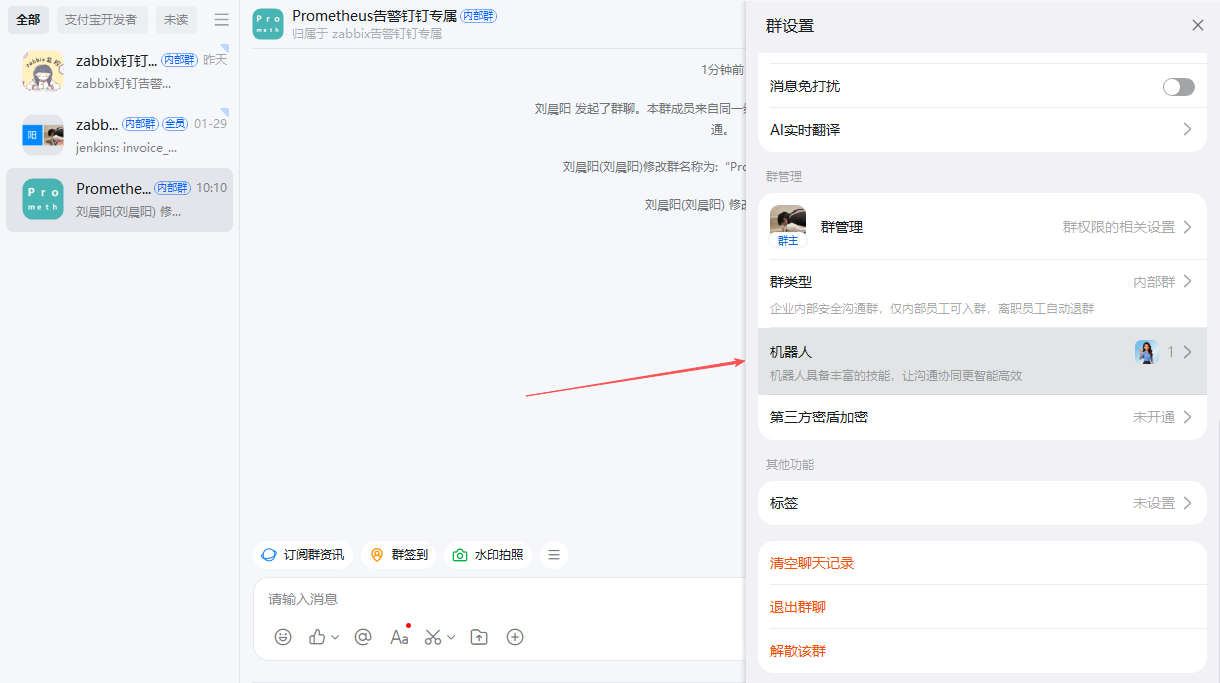Click 群签到 button
The width and height of the screenshot is (1220, 683).
tap(398, 554)
